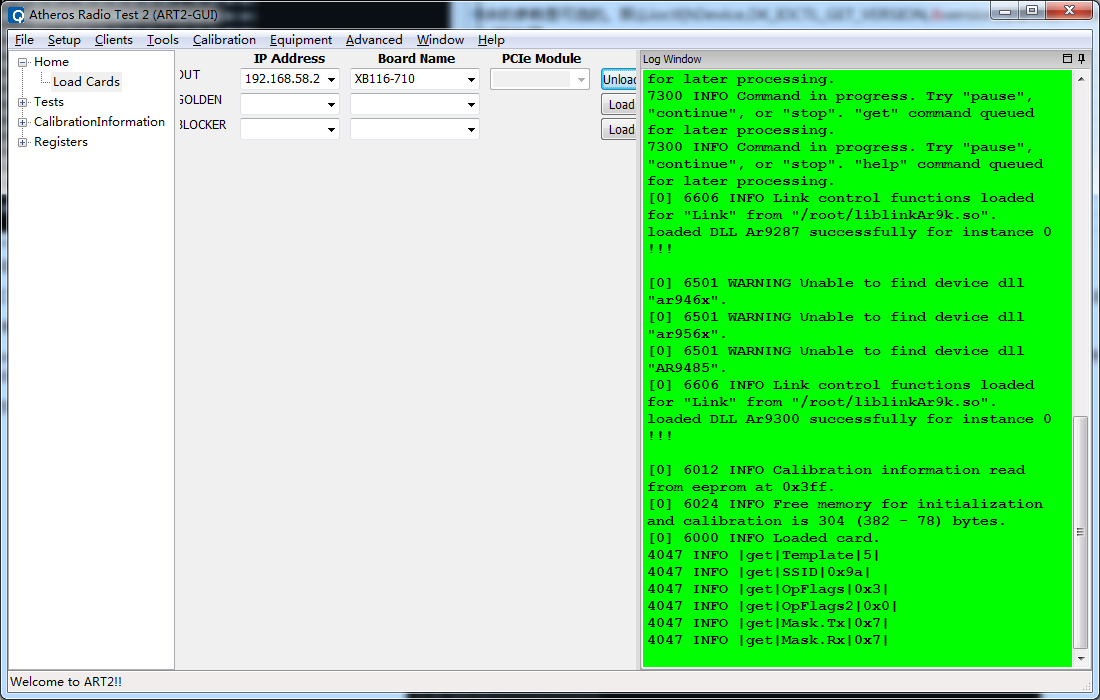Viewport: 1100px width, 700px height.
Task: Click the PCIe Module column header
Action: 541,59
